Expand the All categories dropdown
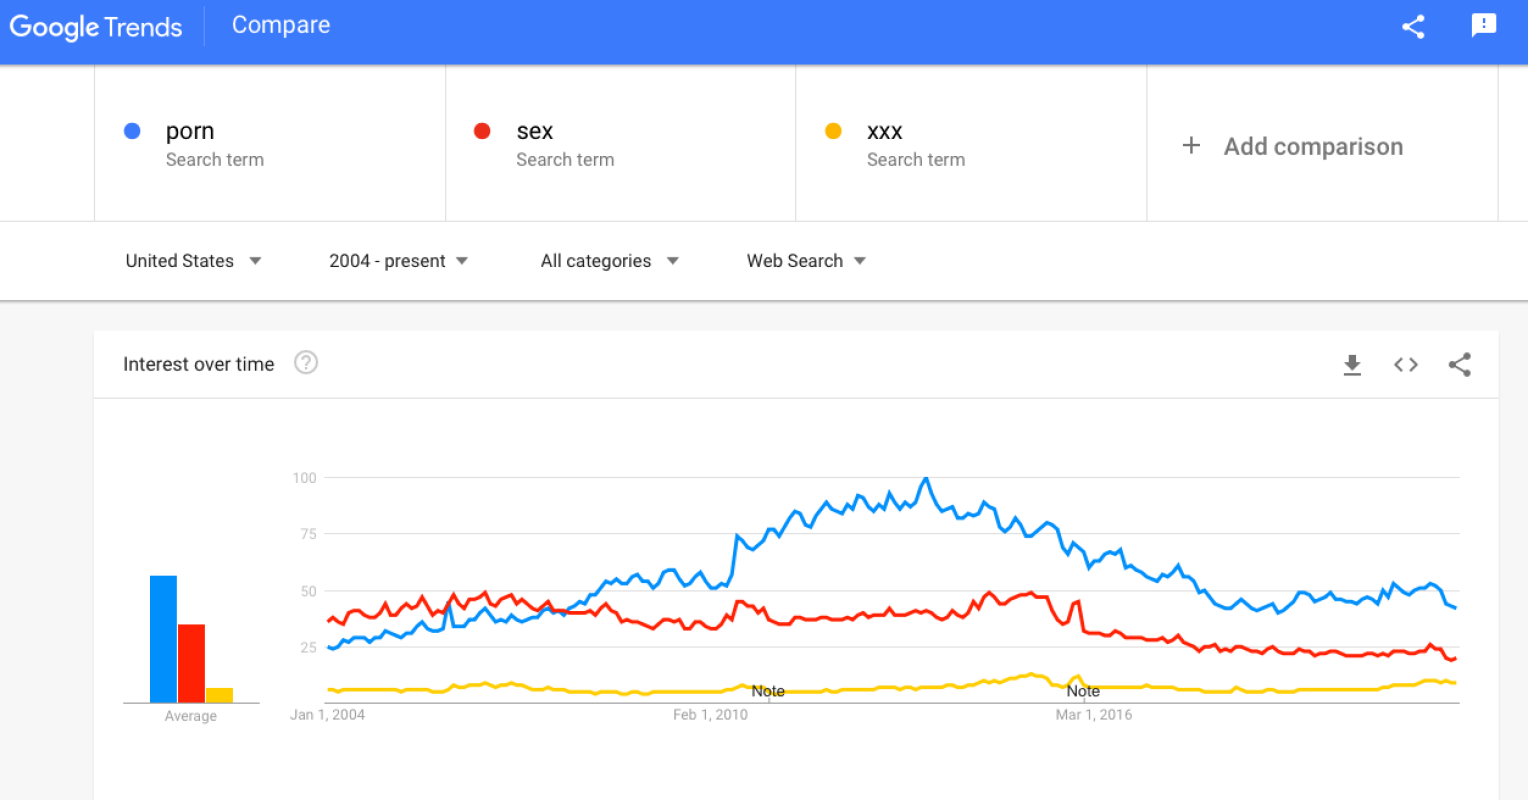Image resolution: width=1528 pixels, height=800 pixels. 609,261
